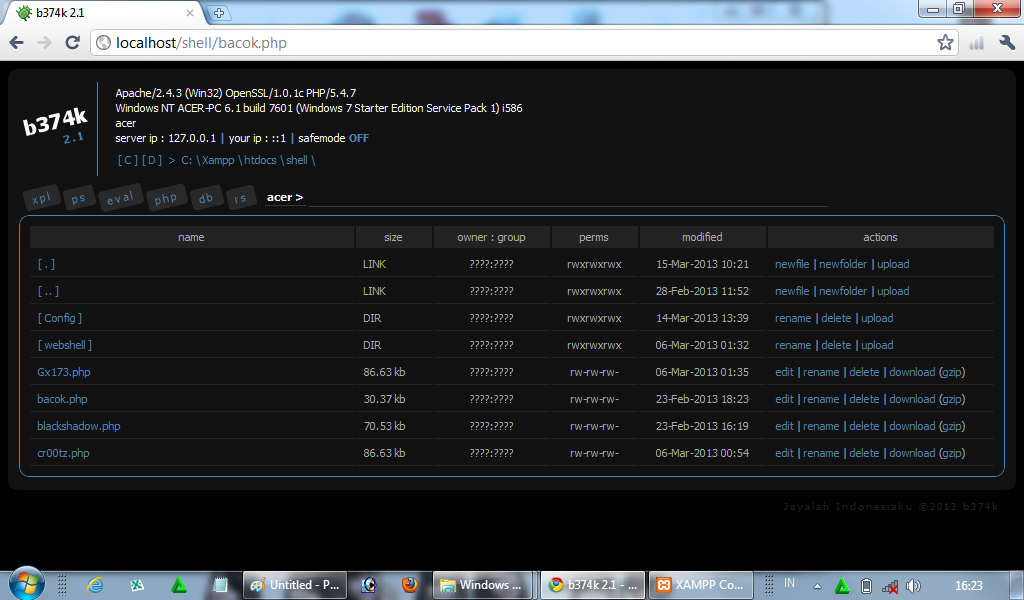This screenshot has width=1024, height=600.
Task: Open browser settings with the wrench icon
Action: pyautogui.click(x=1007, y=43)
